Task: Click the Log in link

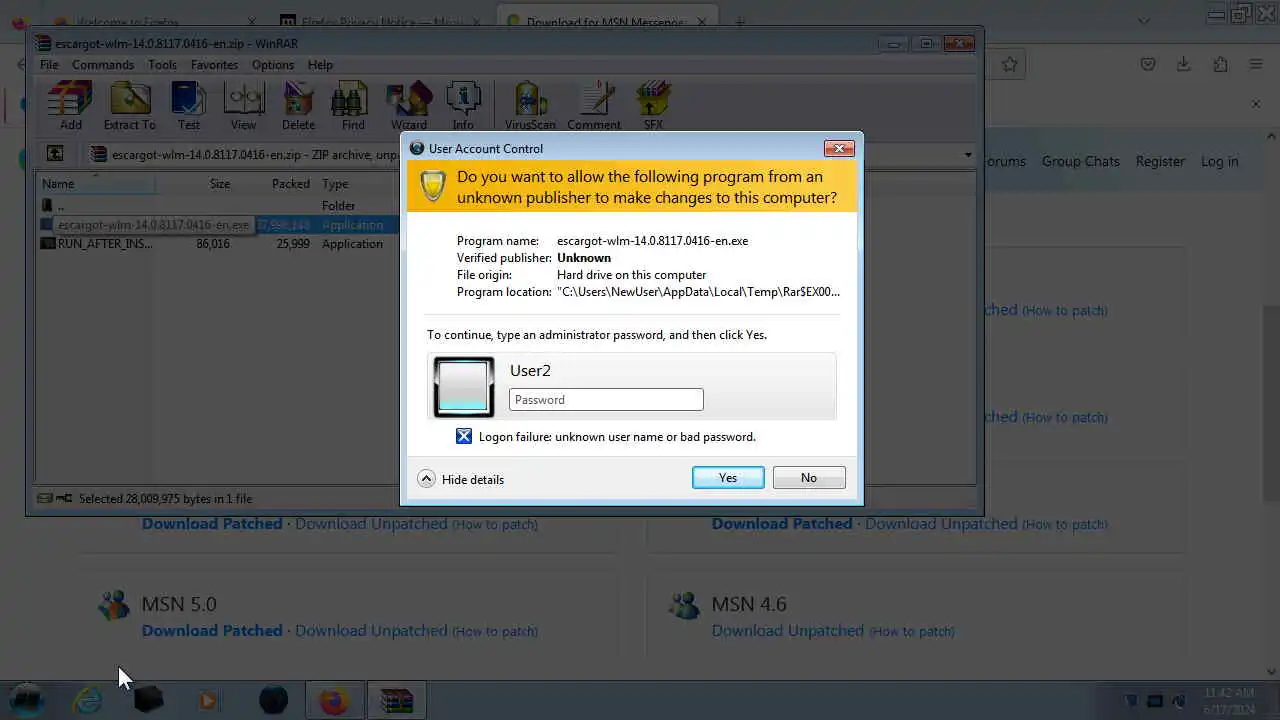Action: pyautogui.click(x=1220, y=161)
